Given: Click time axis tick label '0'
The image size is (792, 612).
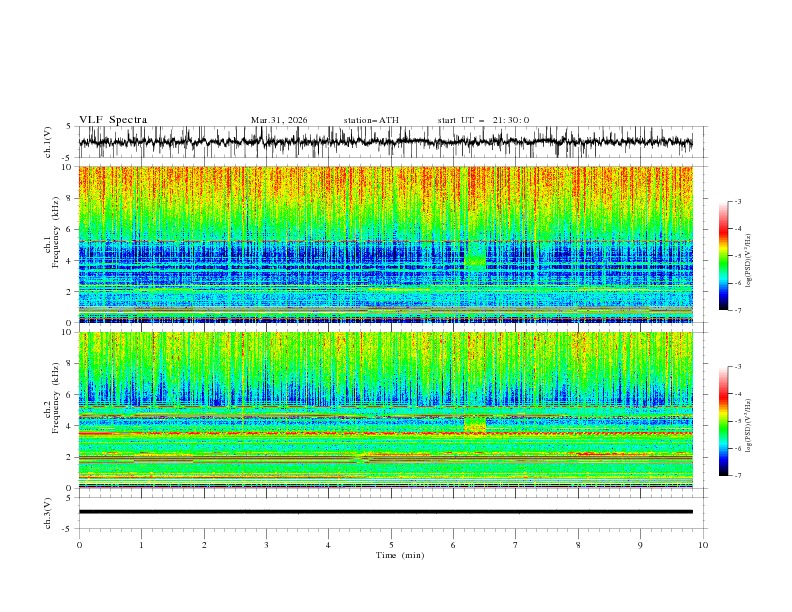Looking at the screenshot, I should pos(79,545).
